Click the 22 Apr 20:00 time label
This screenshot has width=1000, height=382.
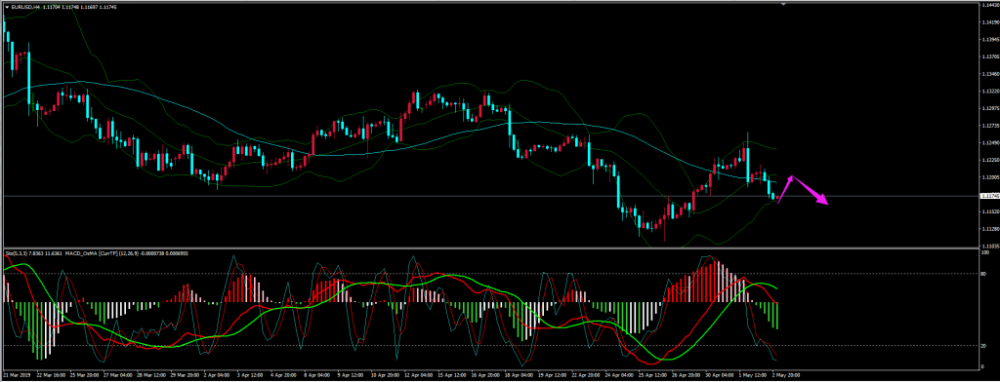click(586, 374)
